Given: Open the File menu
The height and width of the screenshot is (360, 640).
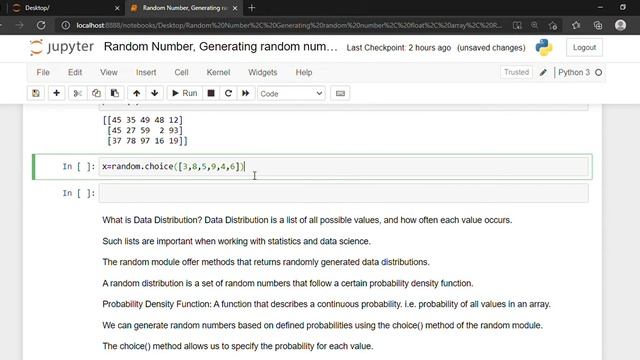Looking at the screenshot, I should point(43,72).
